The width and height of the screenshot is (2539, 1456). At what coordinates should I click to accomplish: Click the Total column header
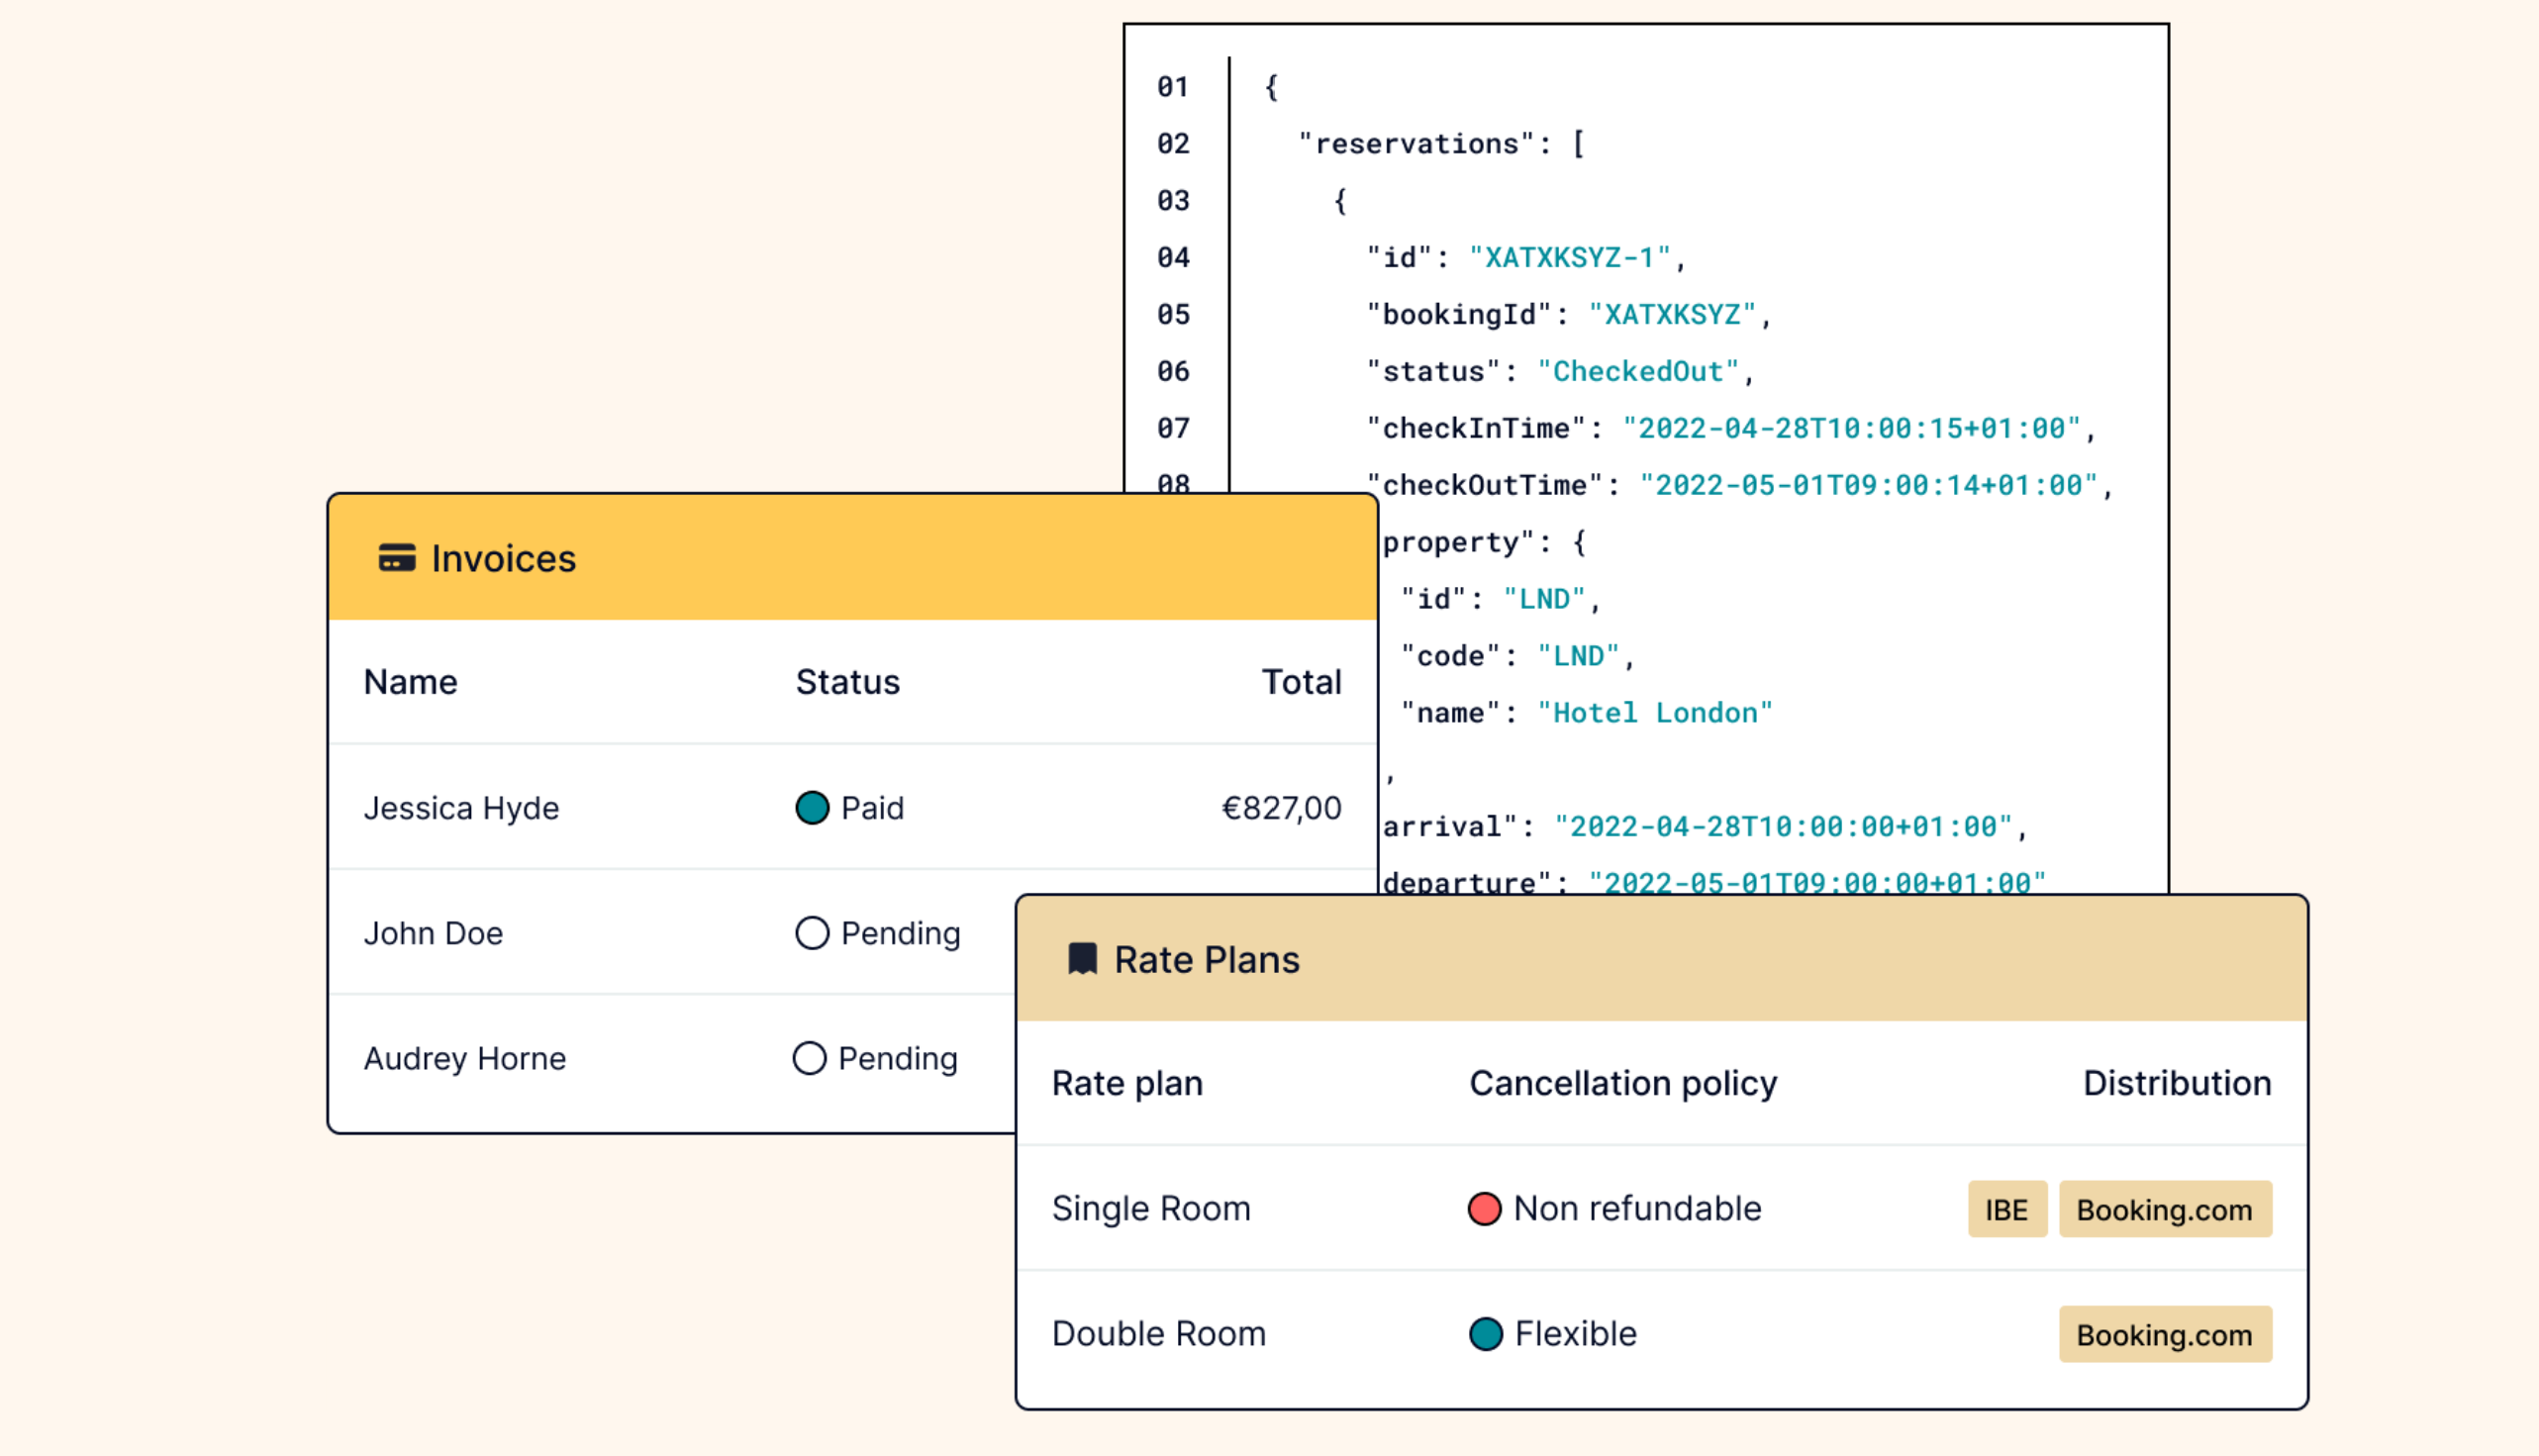(x=1300, y=682)
